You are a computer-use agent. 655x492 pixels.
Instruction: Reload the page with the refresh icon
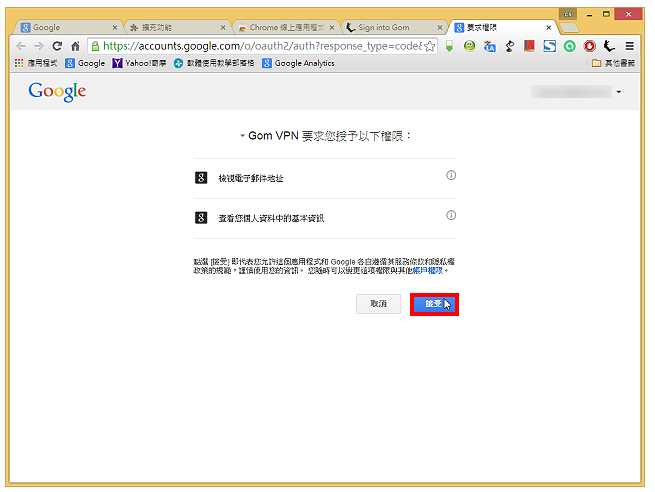[57, 46]
